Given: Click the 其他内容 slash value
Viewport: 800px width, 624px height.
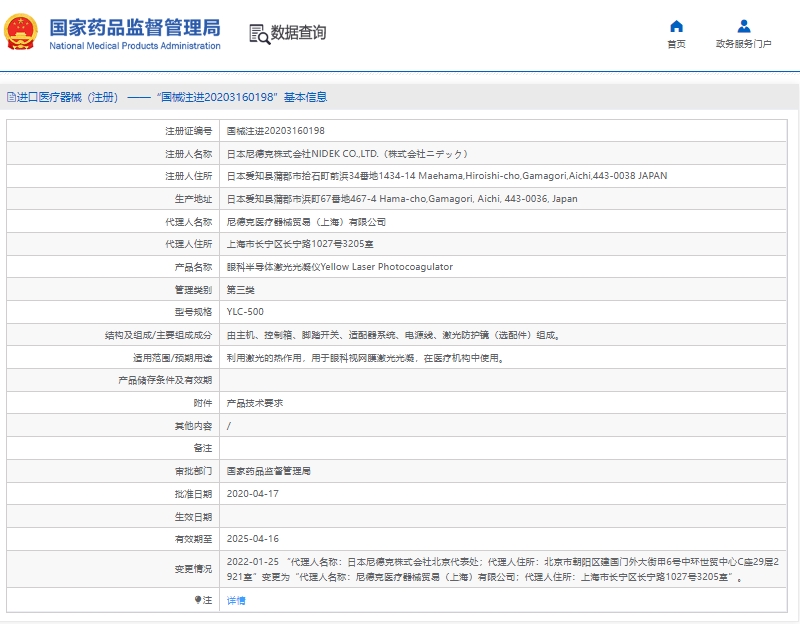Looking at the screenshot, I should point(229,426).
